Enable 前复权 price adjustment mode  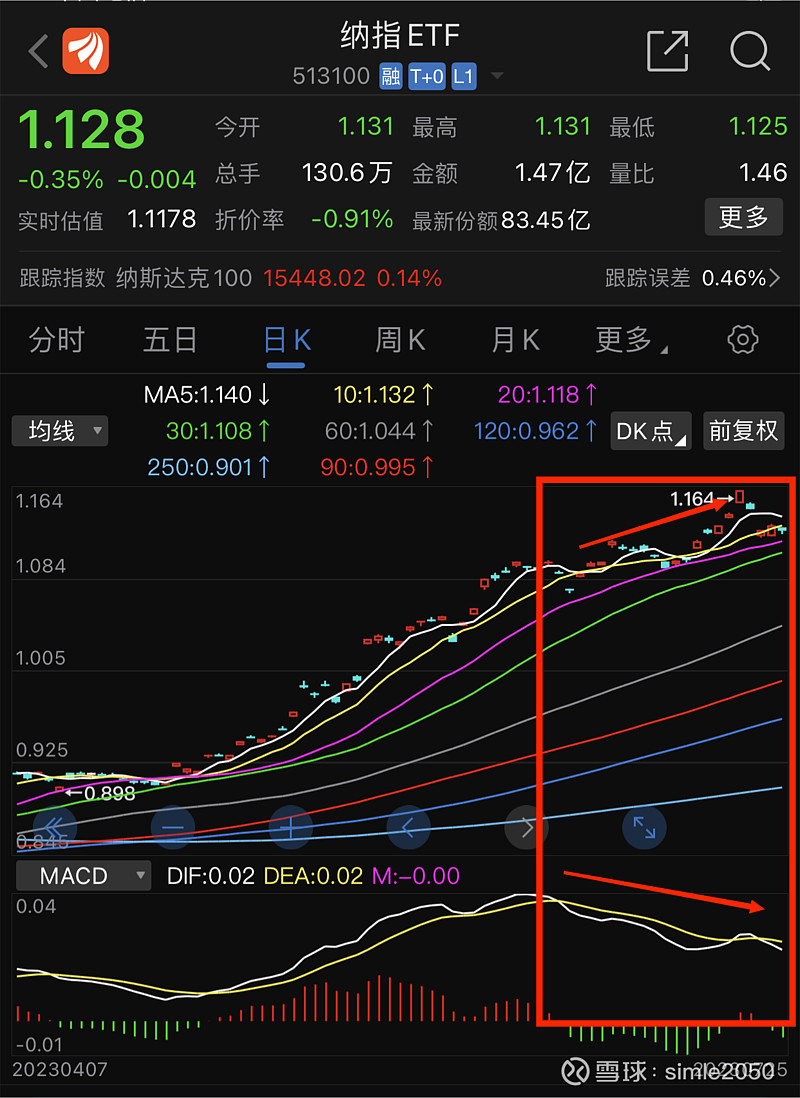(x=743, y=430)
